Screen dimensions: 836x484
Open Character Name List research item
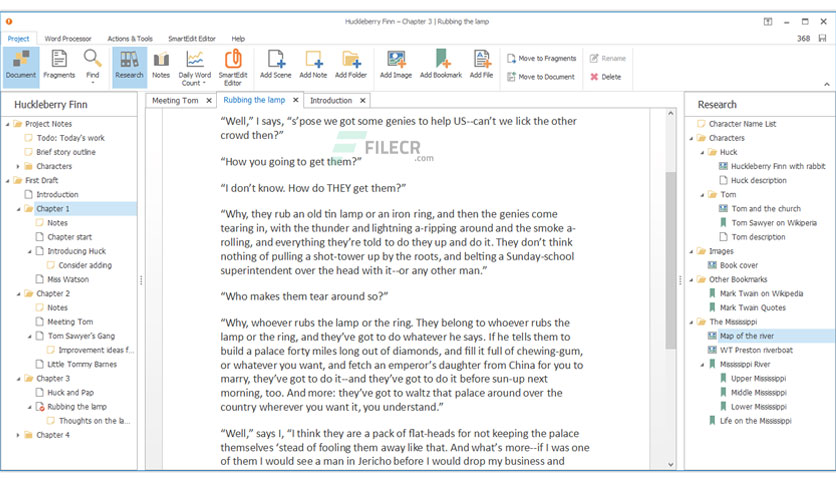point(742,124)
